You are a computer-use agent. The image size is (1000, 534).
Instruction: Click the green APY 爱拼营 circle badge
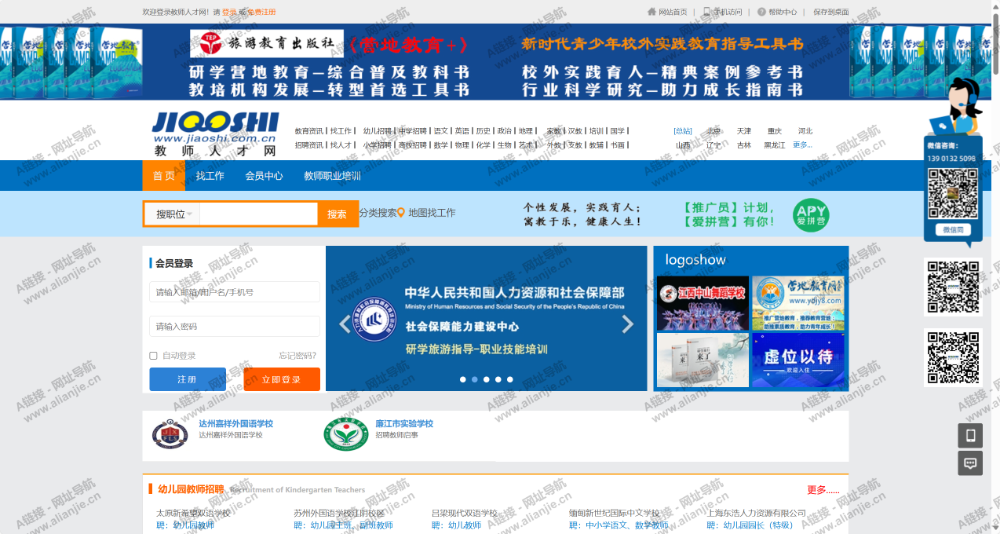click(811, 215)
